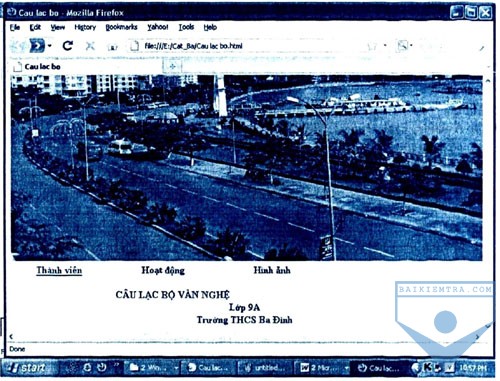The width and height of the screenshot is (500, 381).
Task: Click the search engine icon
Action: click(x=402, y=46)
